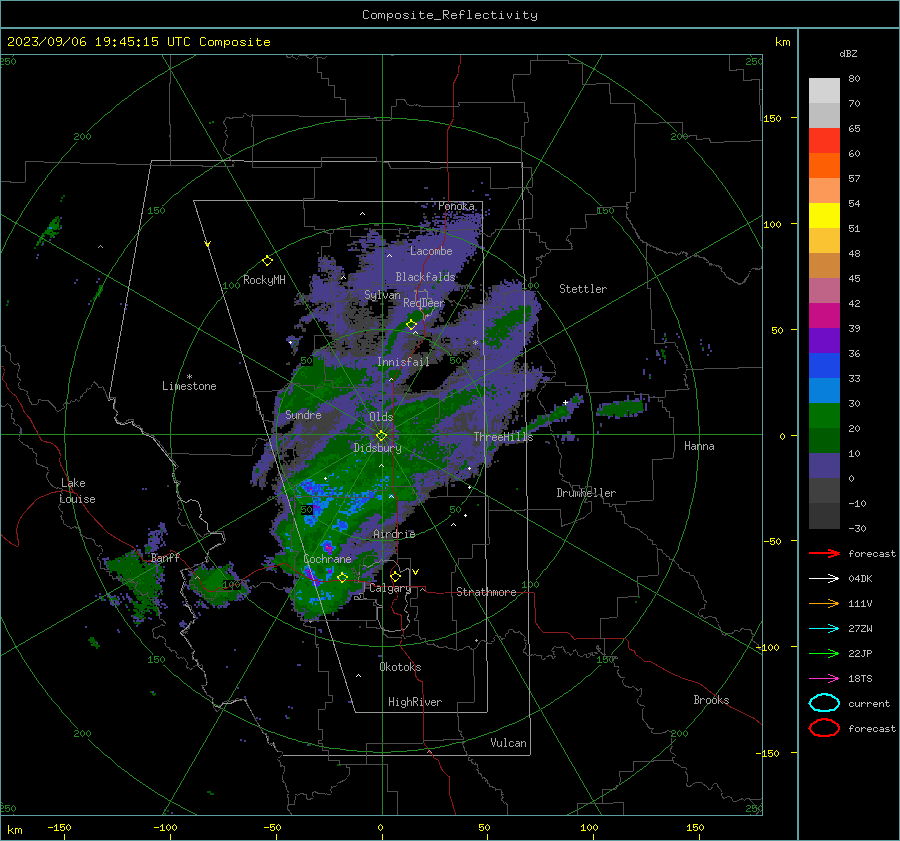Click the cyan 27ZW arrow icon
Screen dimensions: 900x841
tap(824, 629)
